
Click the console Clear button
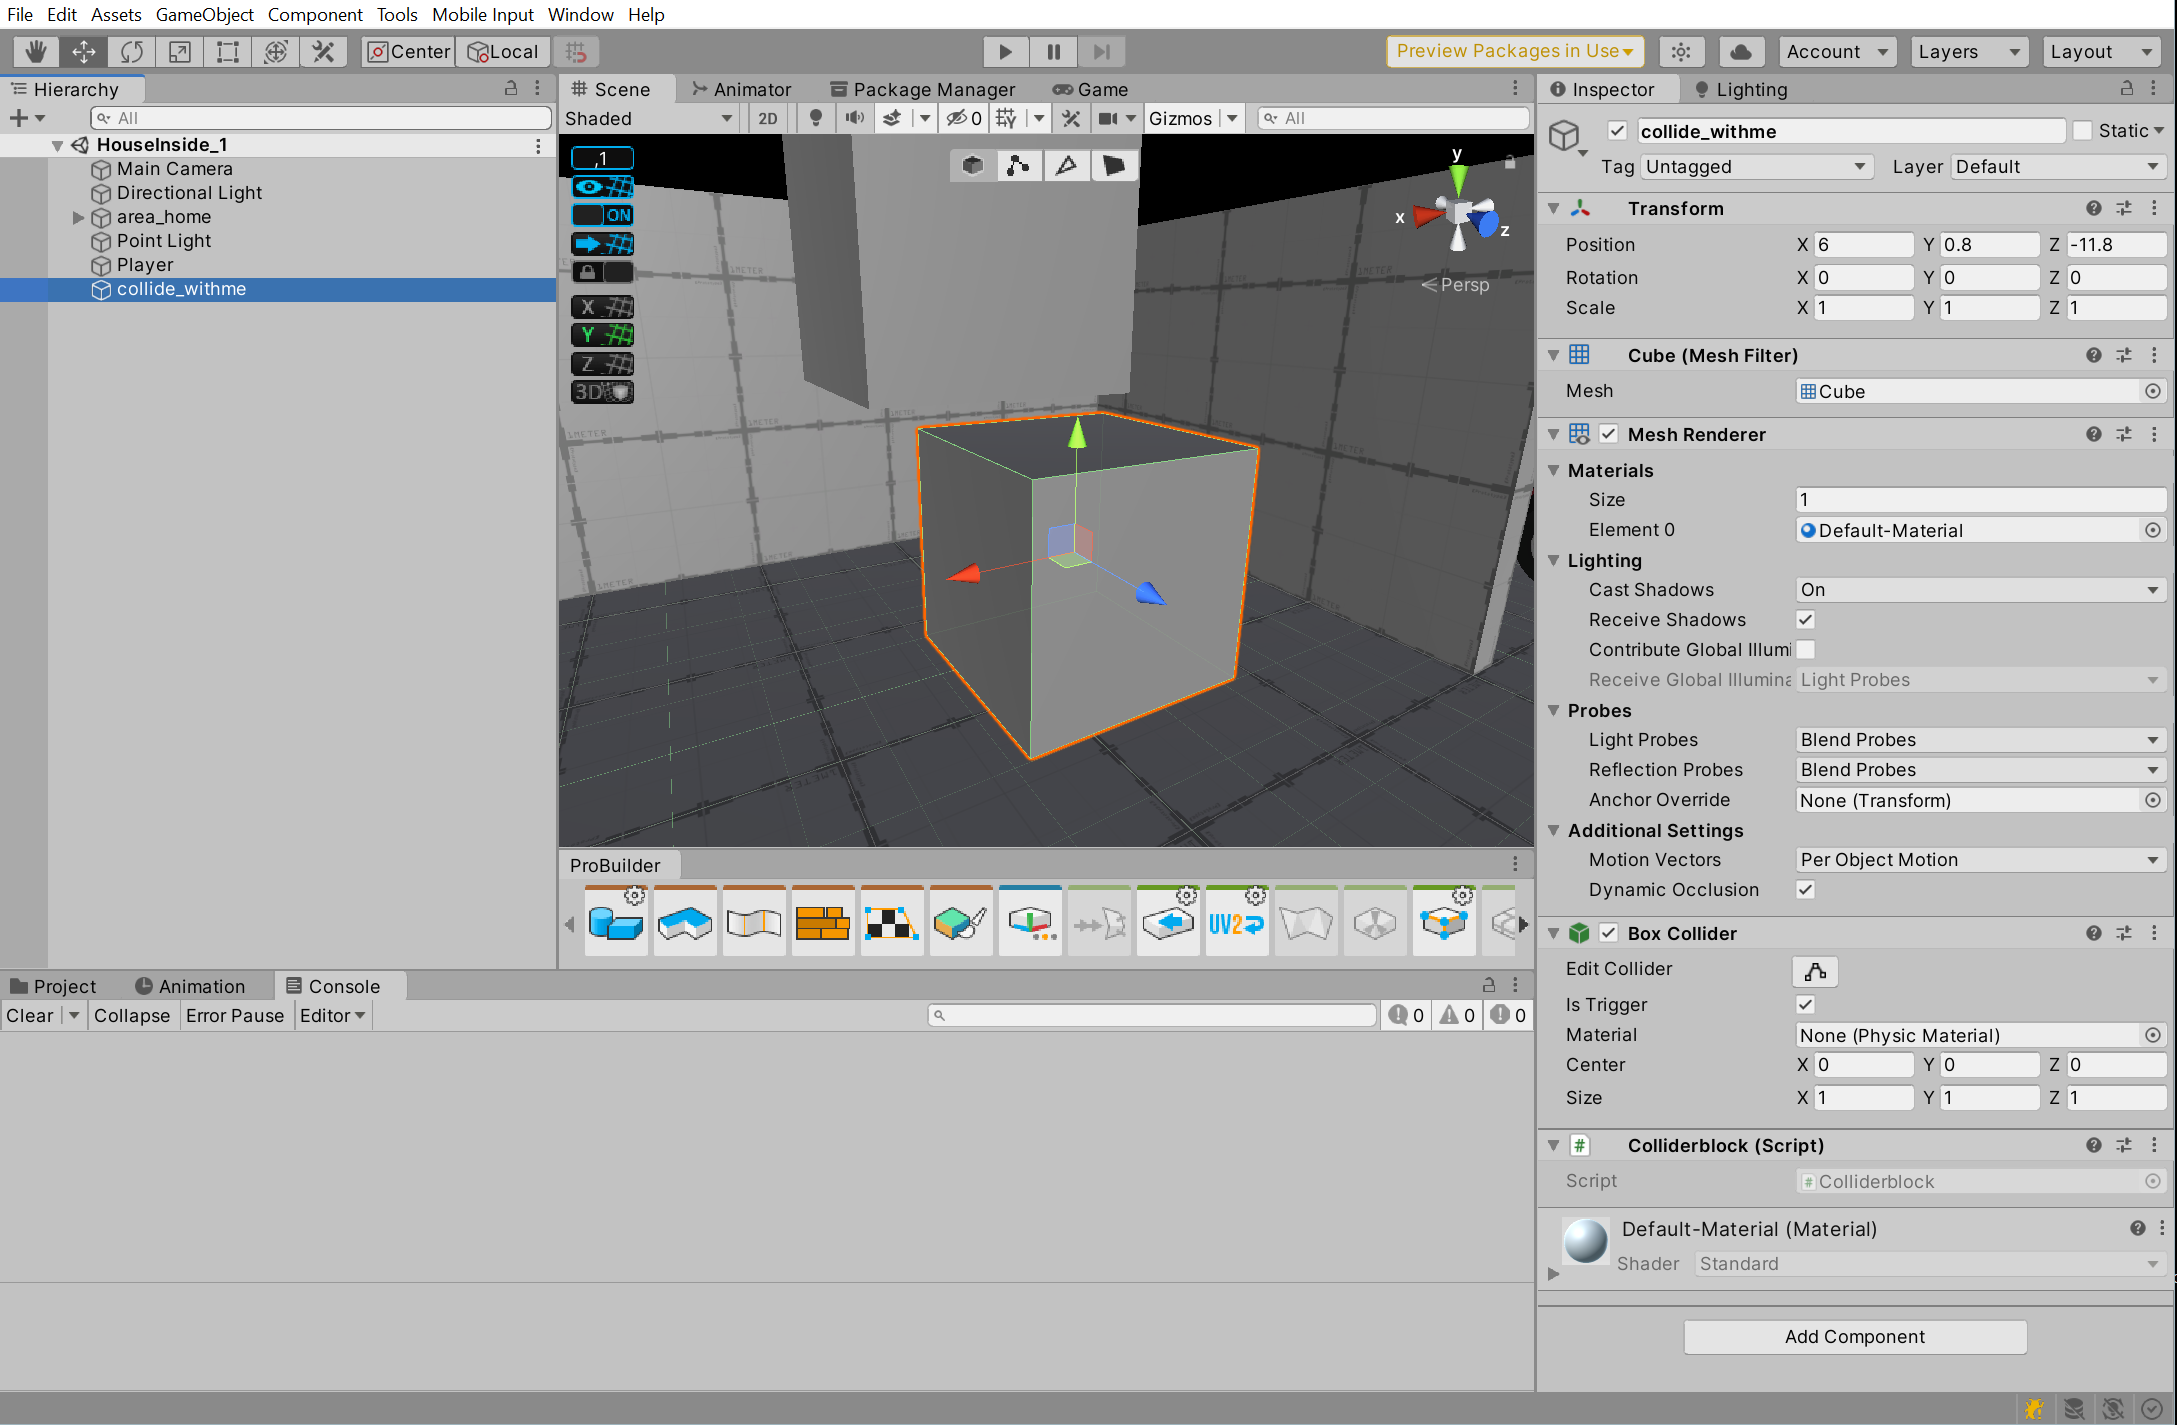[30, 1016]
